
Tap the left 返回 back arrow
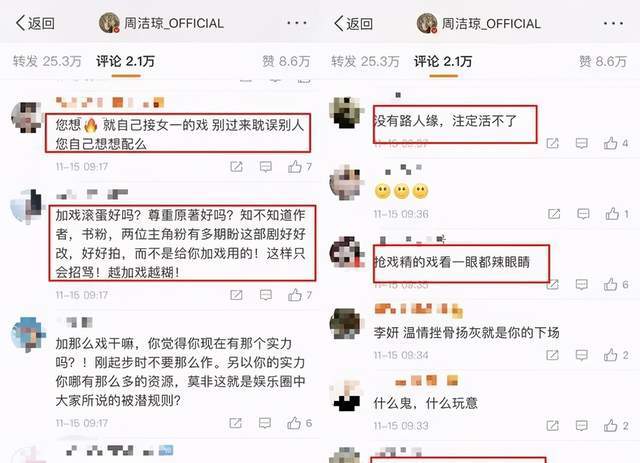point(35,23)
